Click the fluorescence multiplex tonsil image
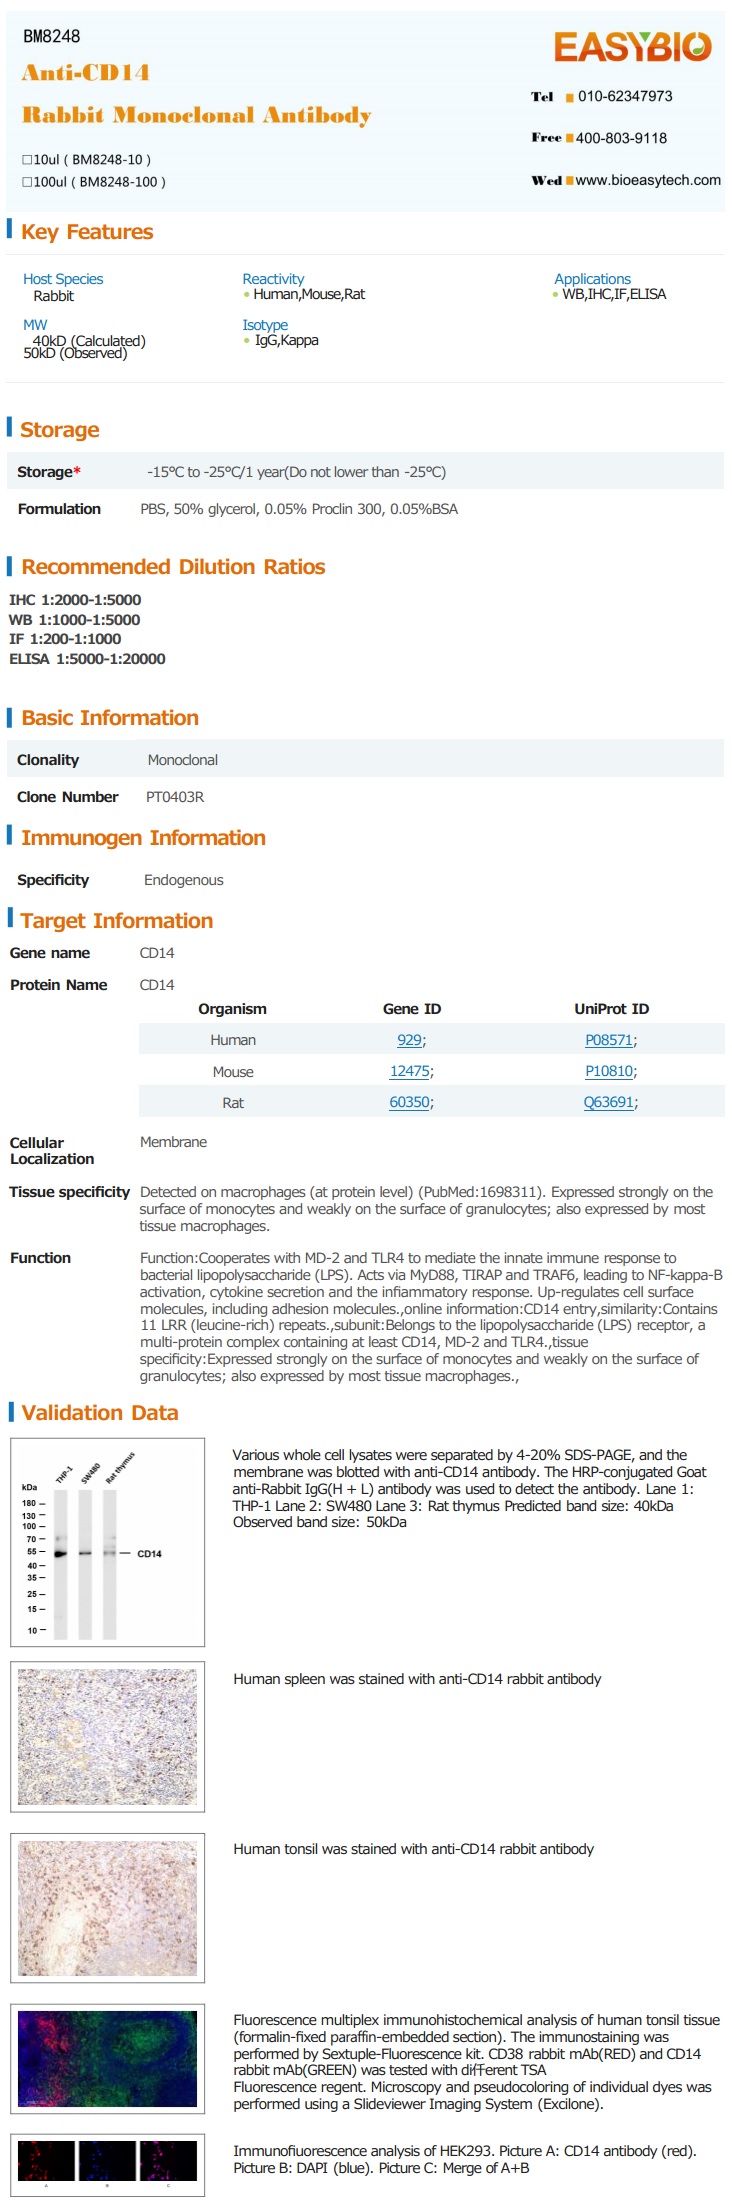The width and height of the screenshot is (732, 2201). point(107,2059)
